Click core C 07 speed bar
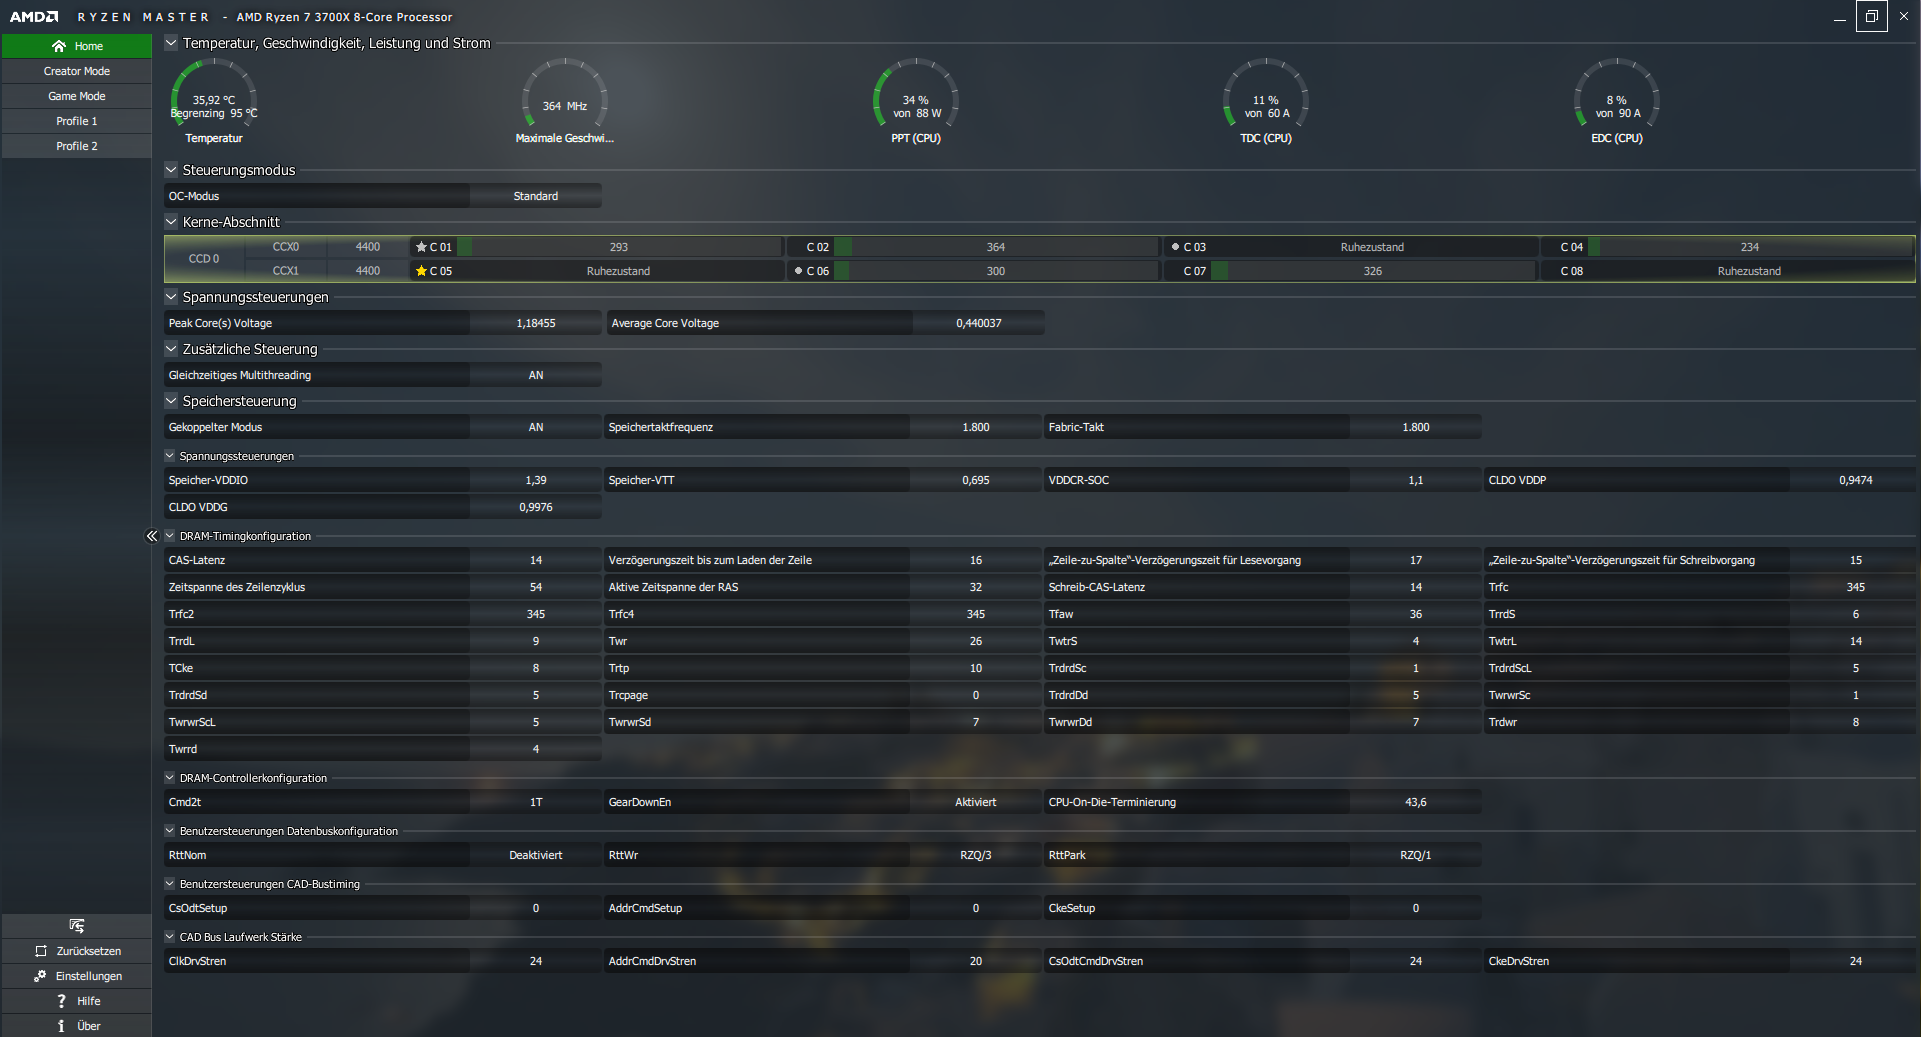This screenshot has height=1037, width=1921. [x=1372, y=271]
